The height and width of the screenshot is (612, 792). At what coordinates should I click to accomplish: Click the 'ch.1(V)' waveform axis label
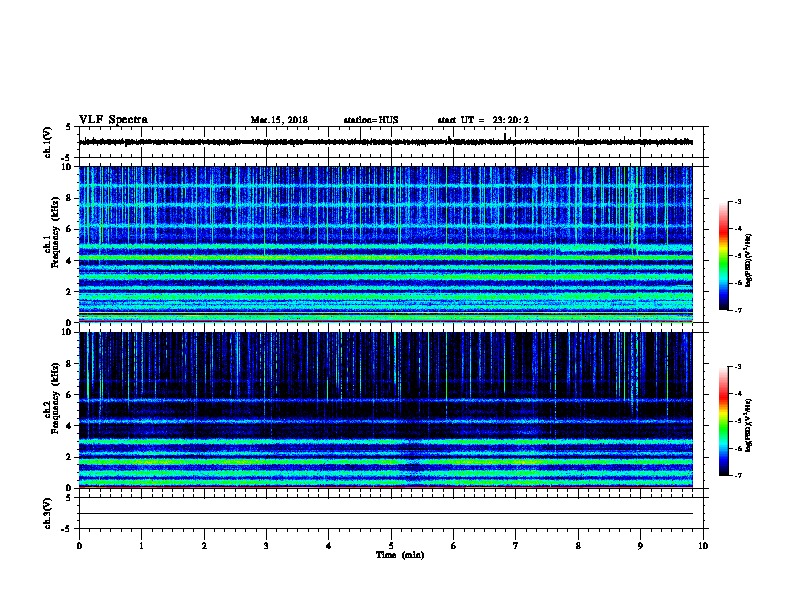[47, 142]
